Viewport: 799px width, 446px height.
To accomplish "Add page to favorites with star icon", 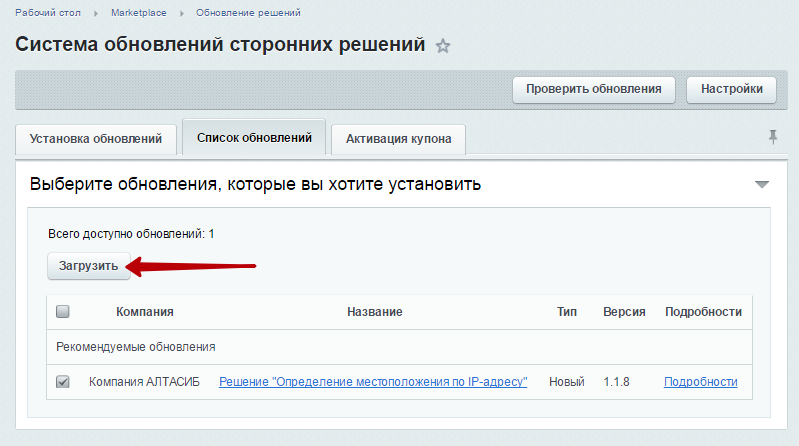I will 443,46.
